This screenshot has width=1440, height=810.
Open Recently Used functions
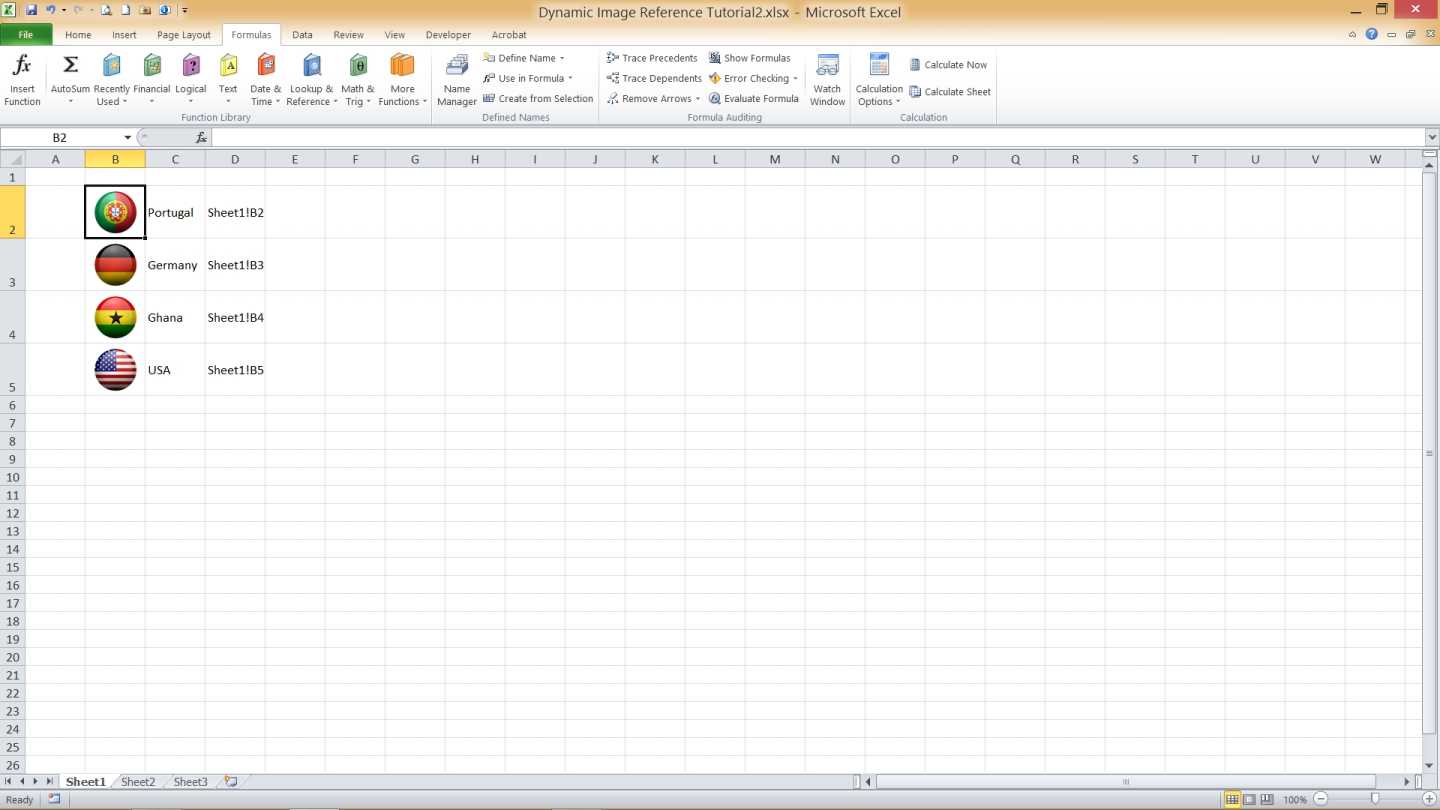point(112,81)
